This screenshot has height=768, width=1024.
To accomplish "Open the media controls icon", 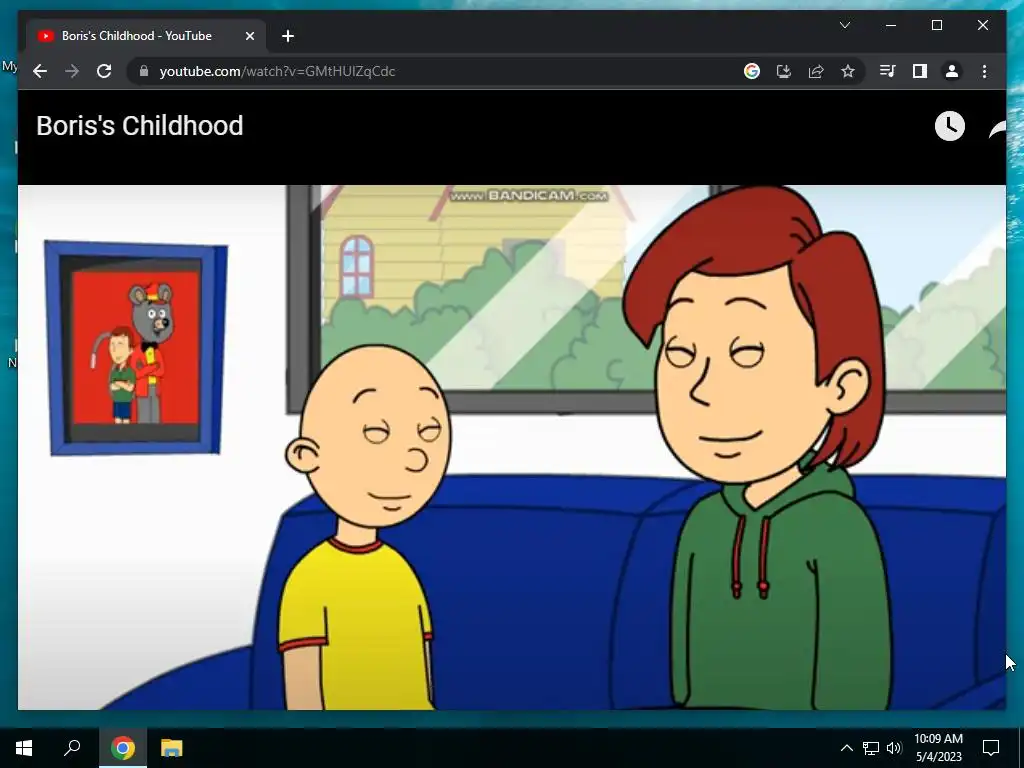I will [888, 71].
